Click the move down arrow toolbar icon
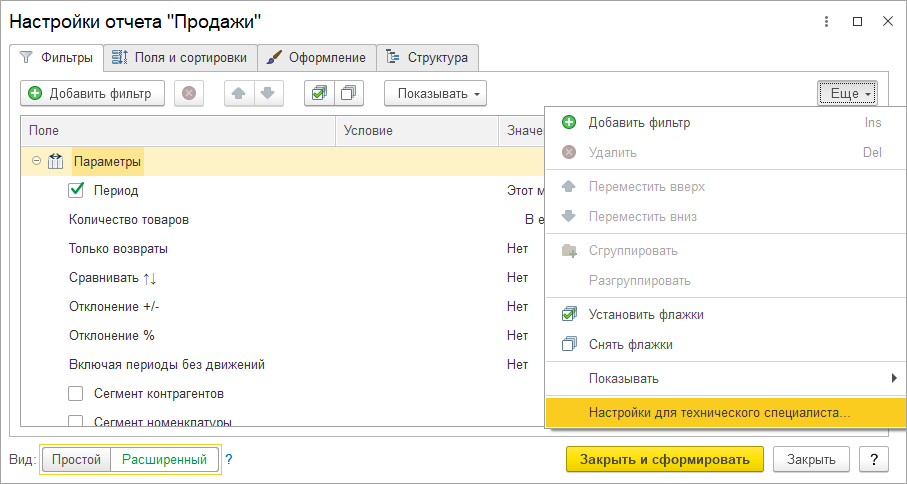This screenshot has width=907, height=484. [x=266, y=94]
